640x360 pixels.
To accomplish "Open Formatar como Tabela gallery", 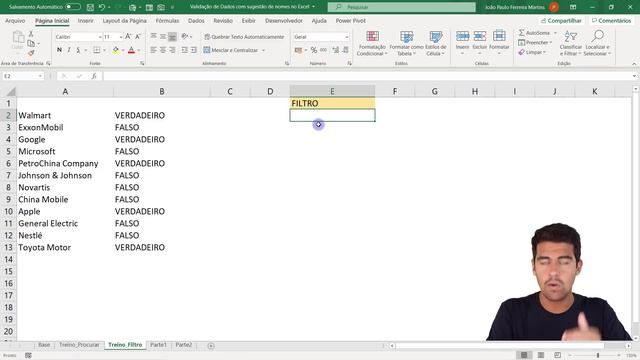I will point(406,43).
